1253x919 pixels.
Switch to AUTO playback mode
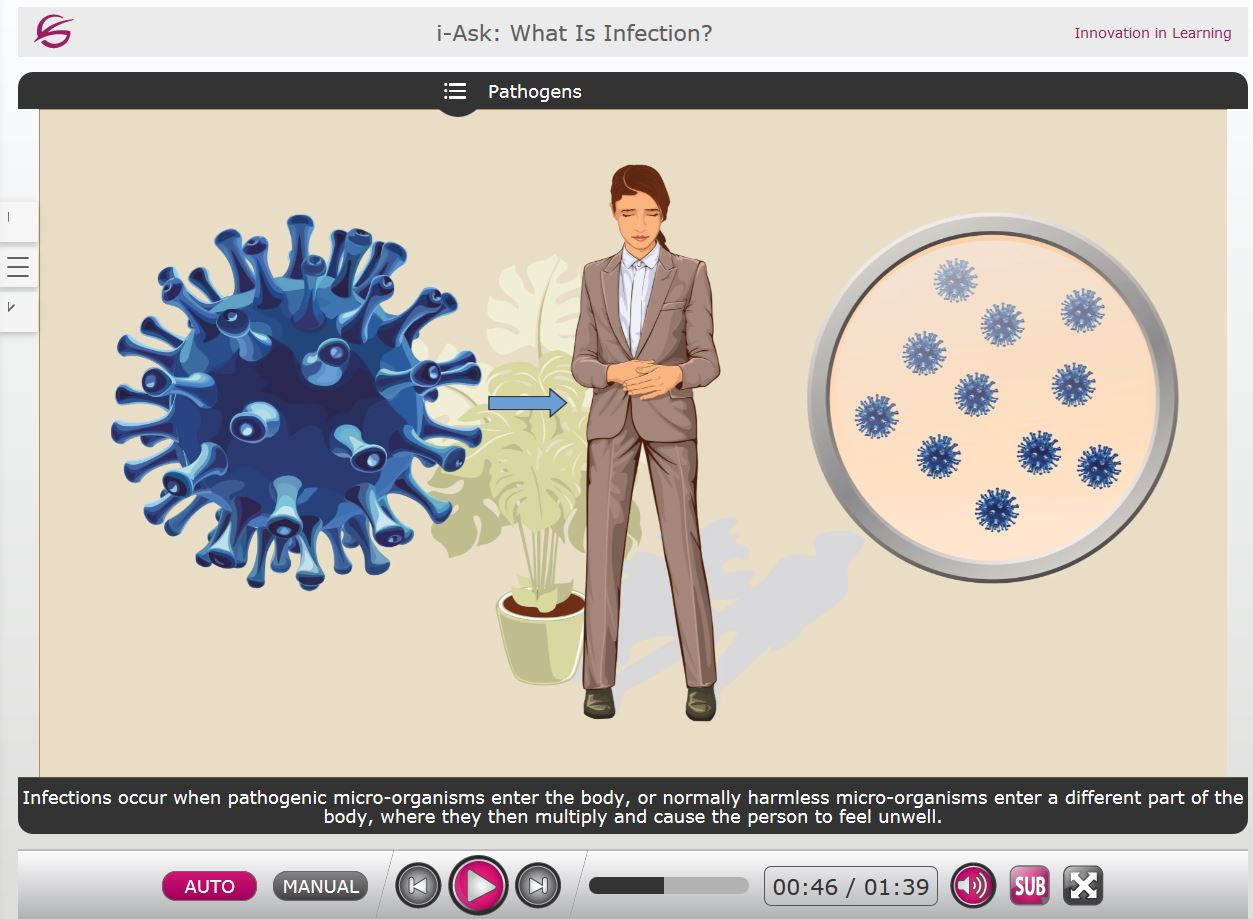coord(209,886)
